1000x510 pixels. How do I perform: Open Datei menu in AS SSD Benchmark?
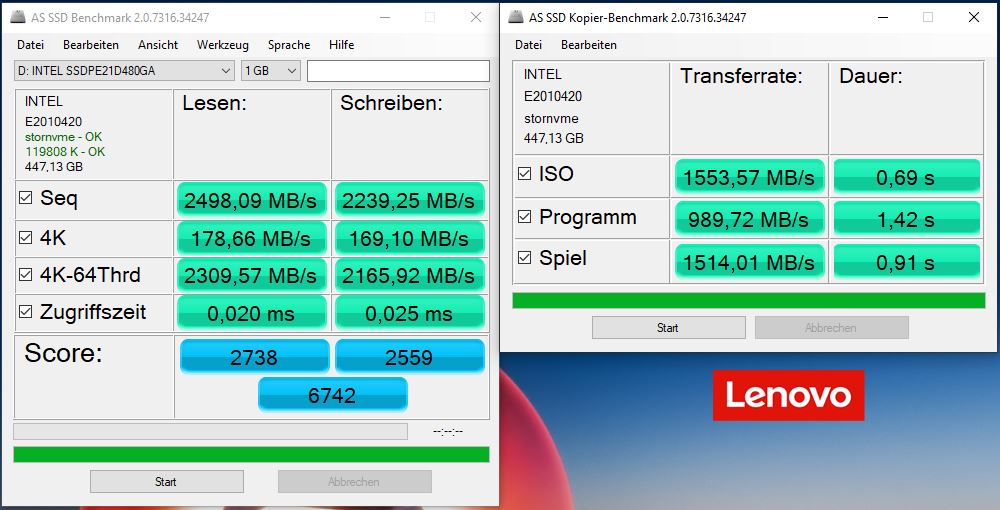point(31,45)
